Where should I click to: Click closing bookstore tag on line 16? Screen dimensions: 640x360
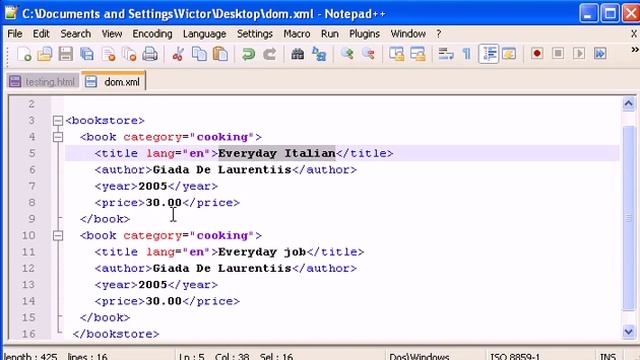click(116, 334)
